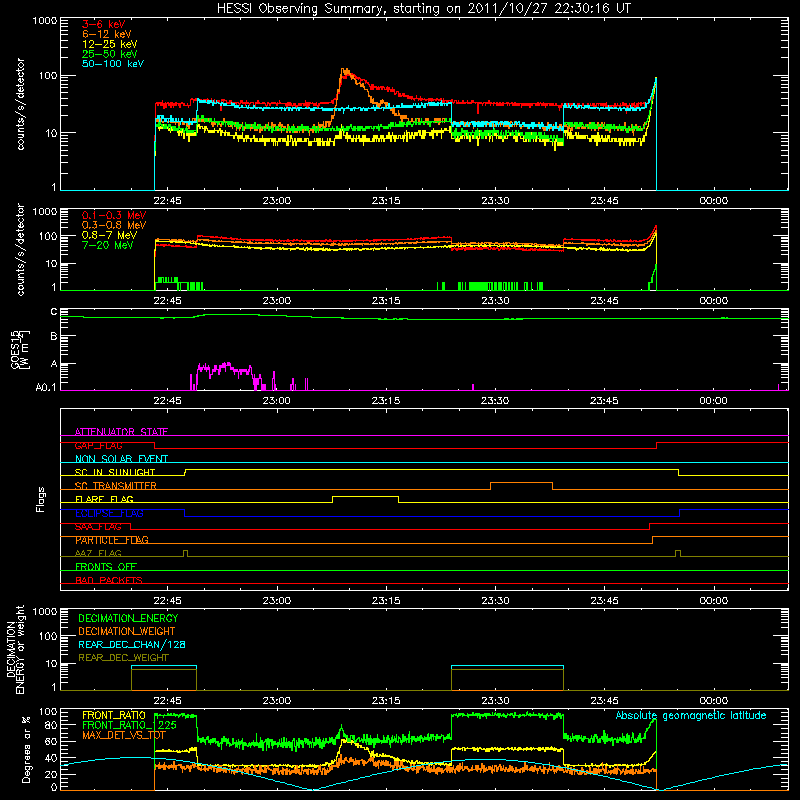
Task: Click the Flags panel axis label
Action: coord(41,499)
